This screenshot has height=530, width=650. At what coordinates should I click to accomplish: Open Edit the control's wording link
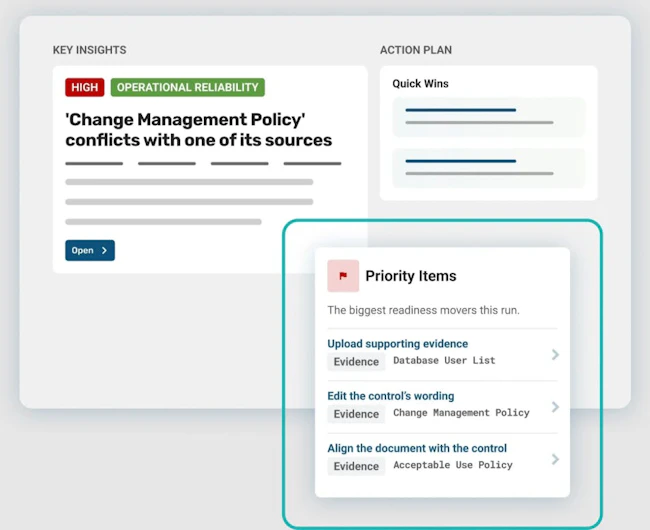390,396
